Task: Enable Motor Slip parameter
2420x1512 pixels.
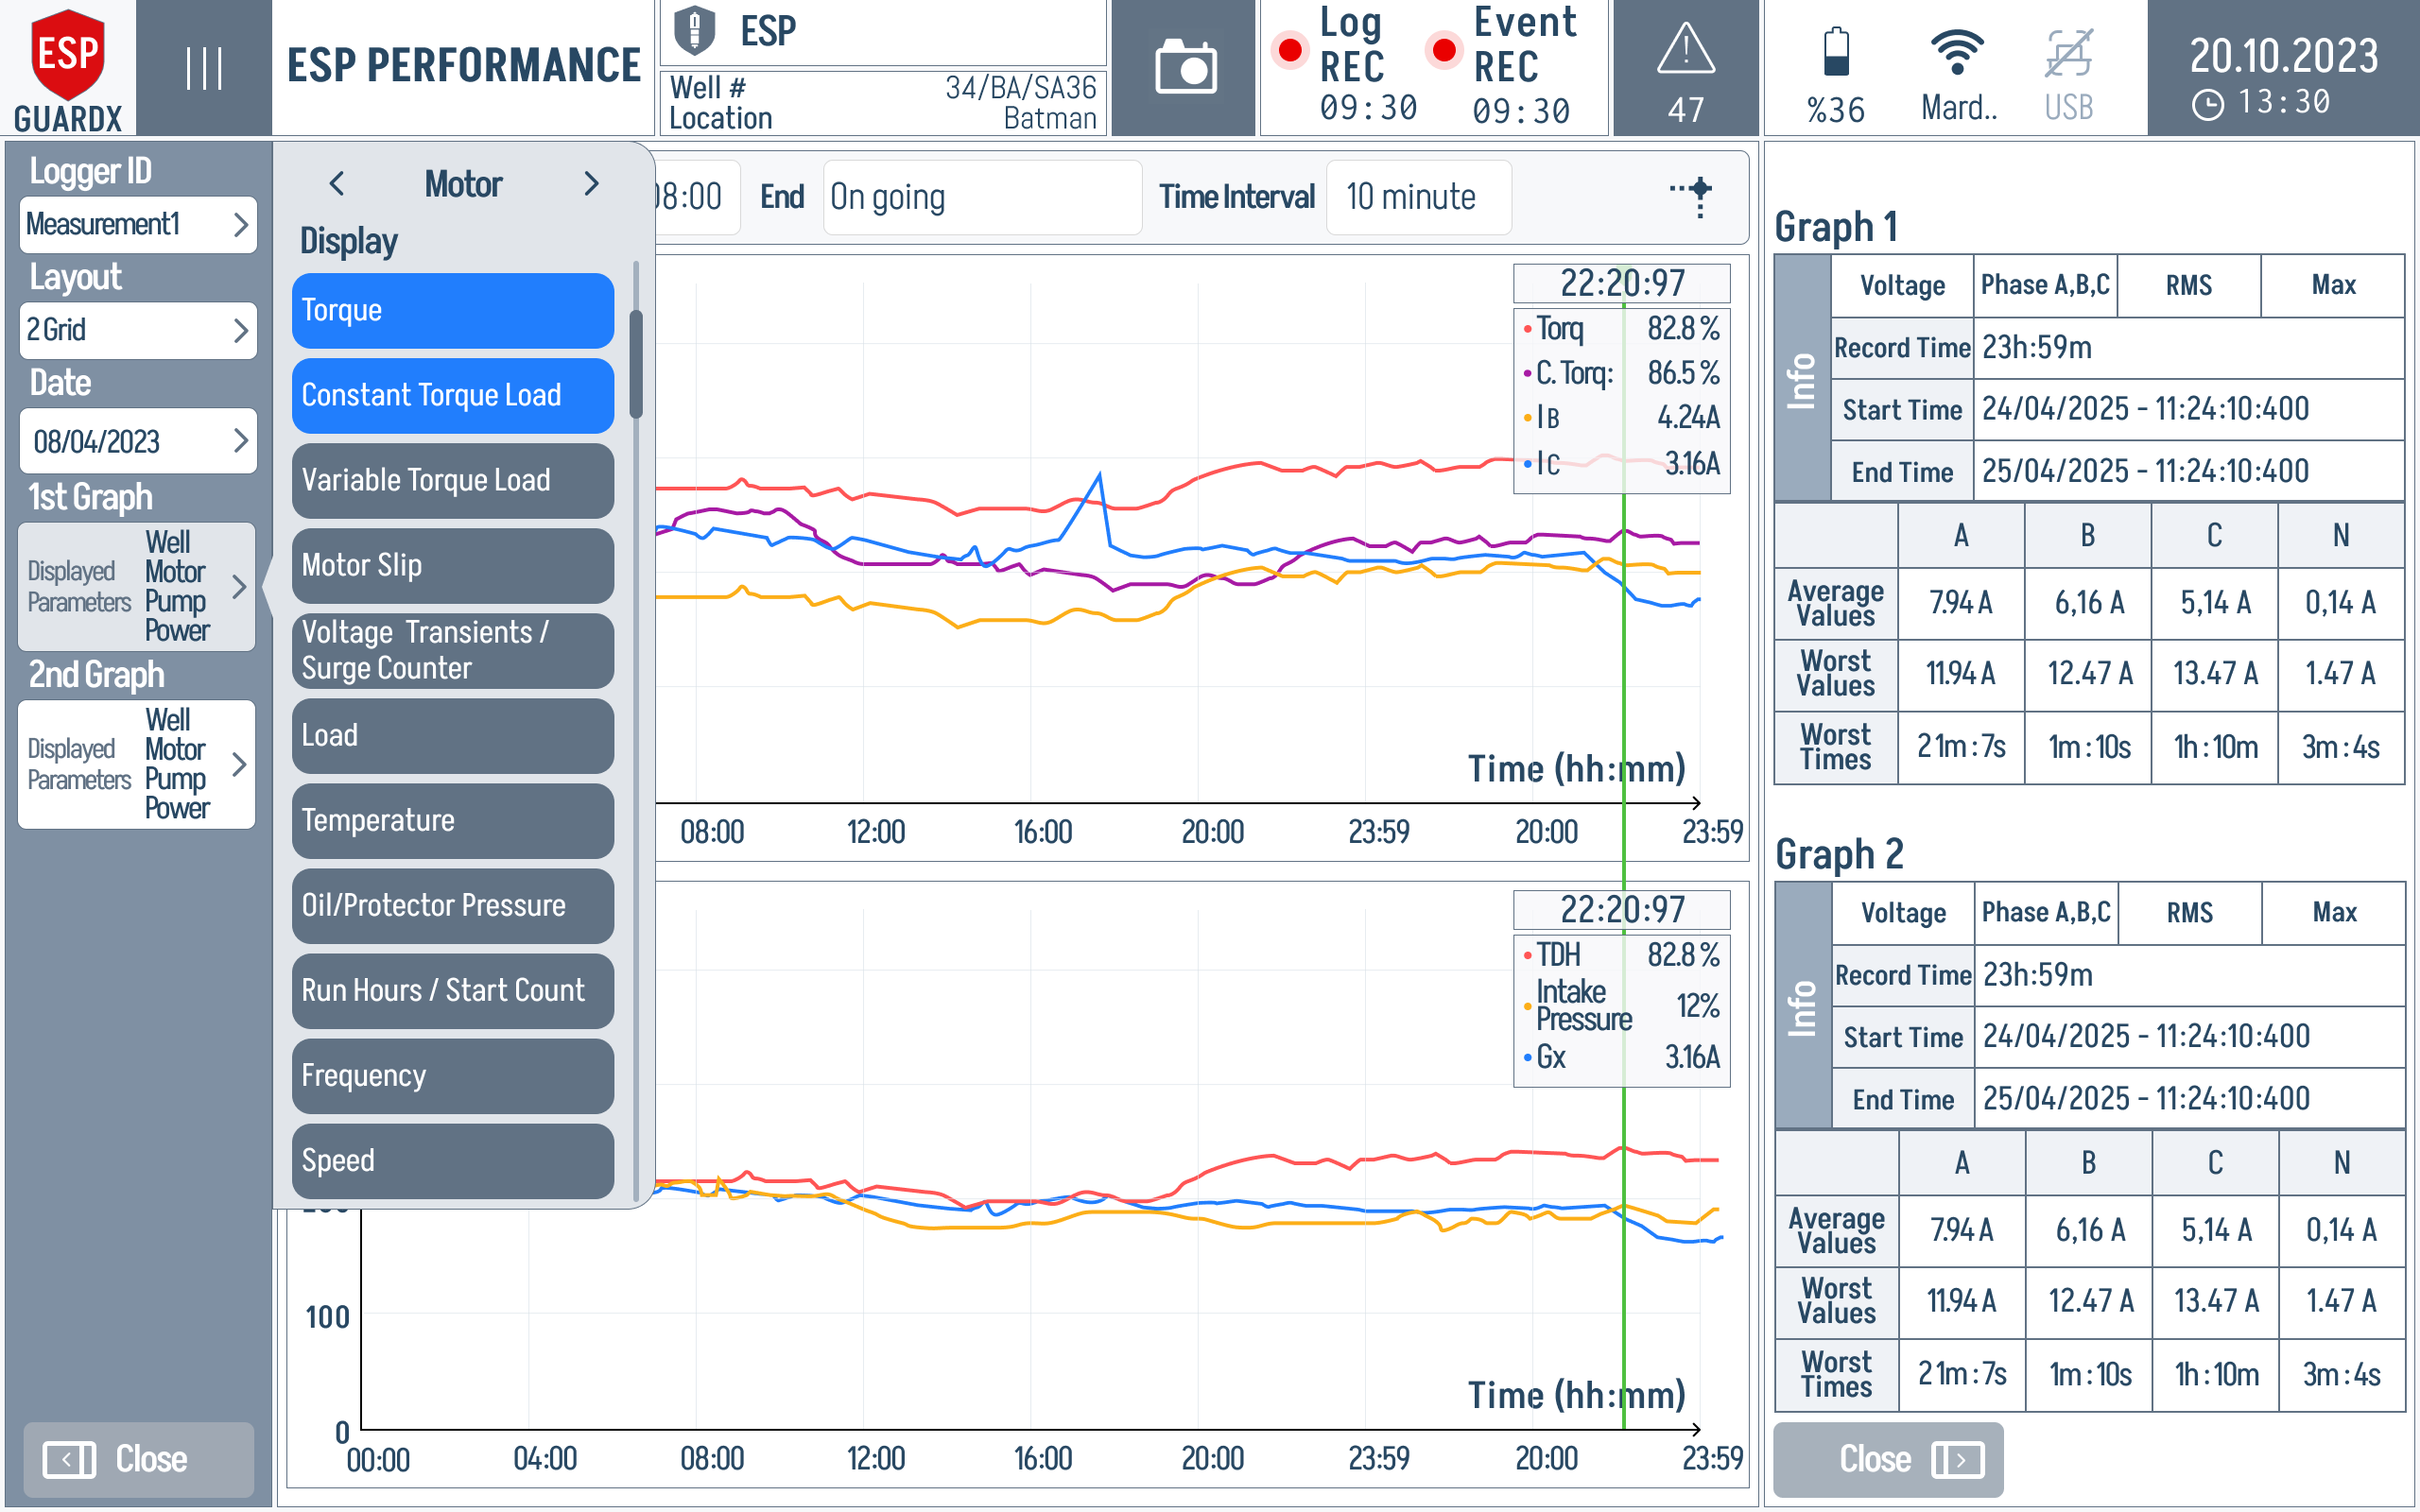Action: pyautogui.click(x=453, y=565)
